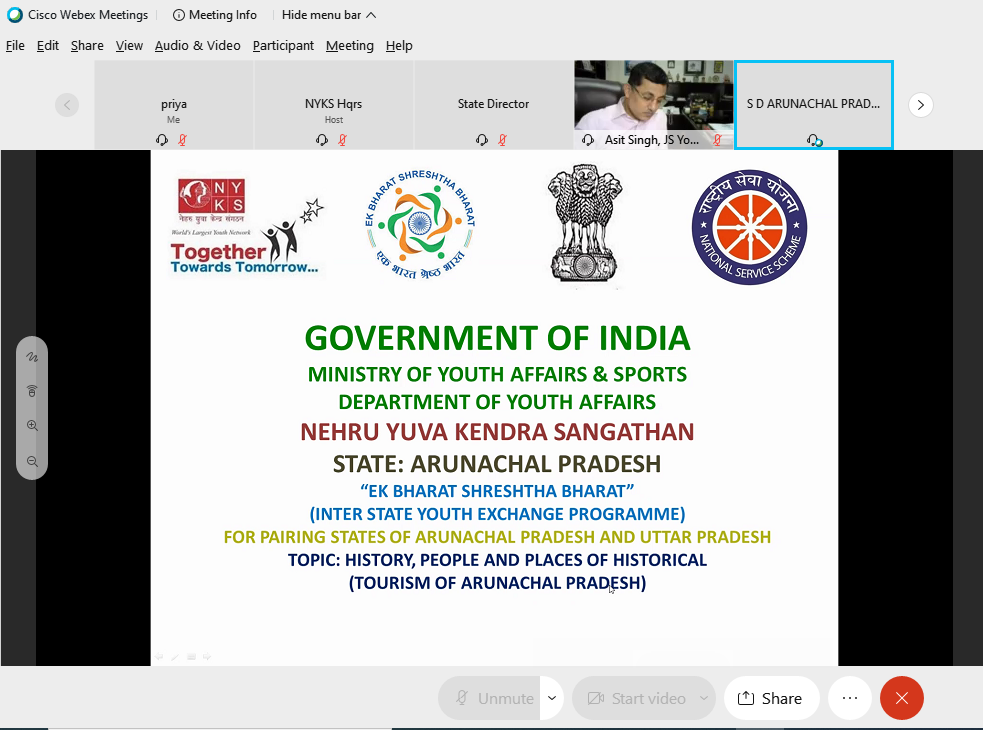Open the Edit menu
The height and width of the screenshot is (730, 983).
coord(48,46)
